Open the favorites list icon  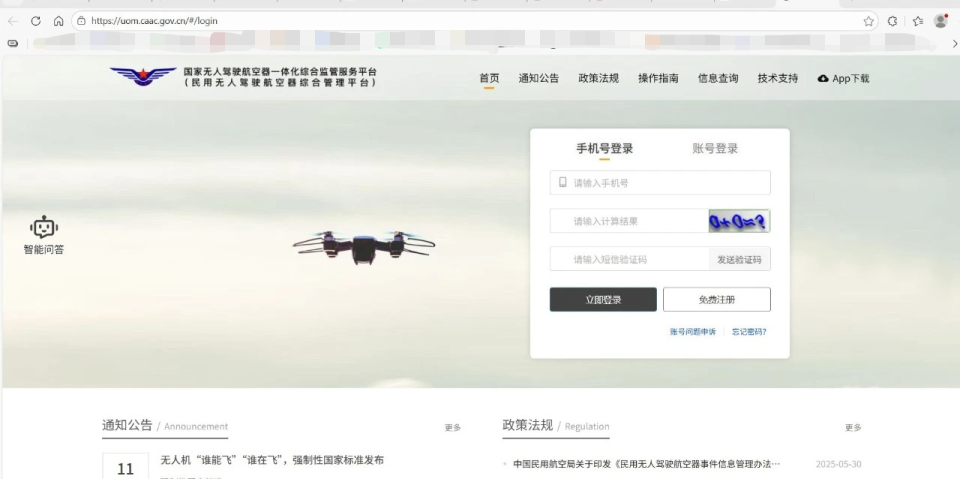[917, 21]
